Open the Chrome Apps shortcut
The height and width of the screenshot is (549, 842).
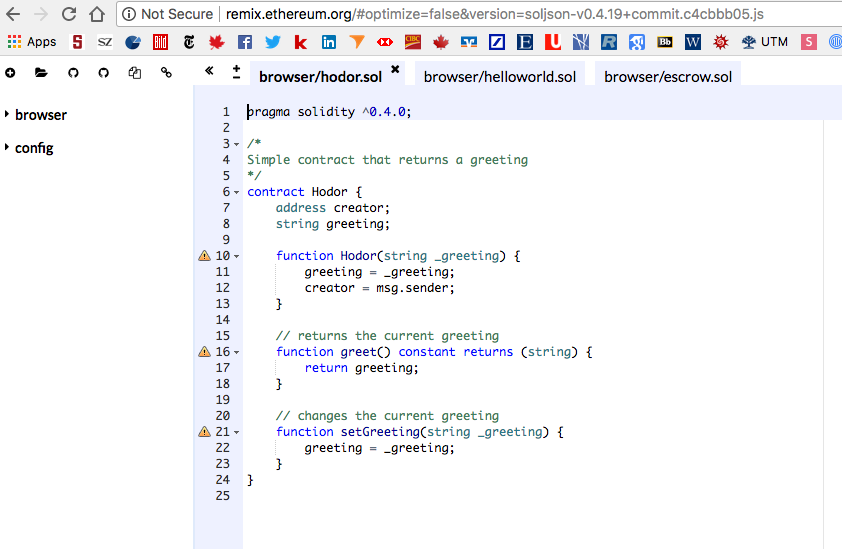point(32,42)
